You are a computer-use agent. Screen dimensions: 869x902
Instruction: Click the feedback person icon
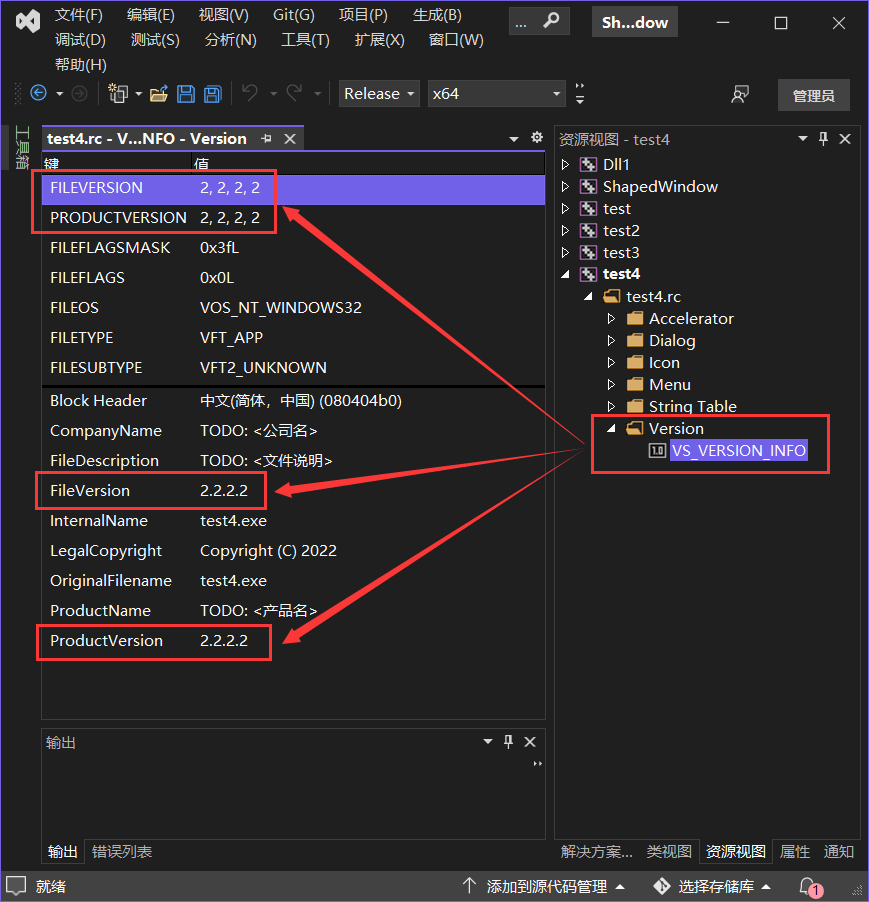[740, 94]
